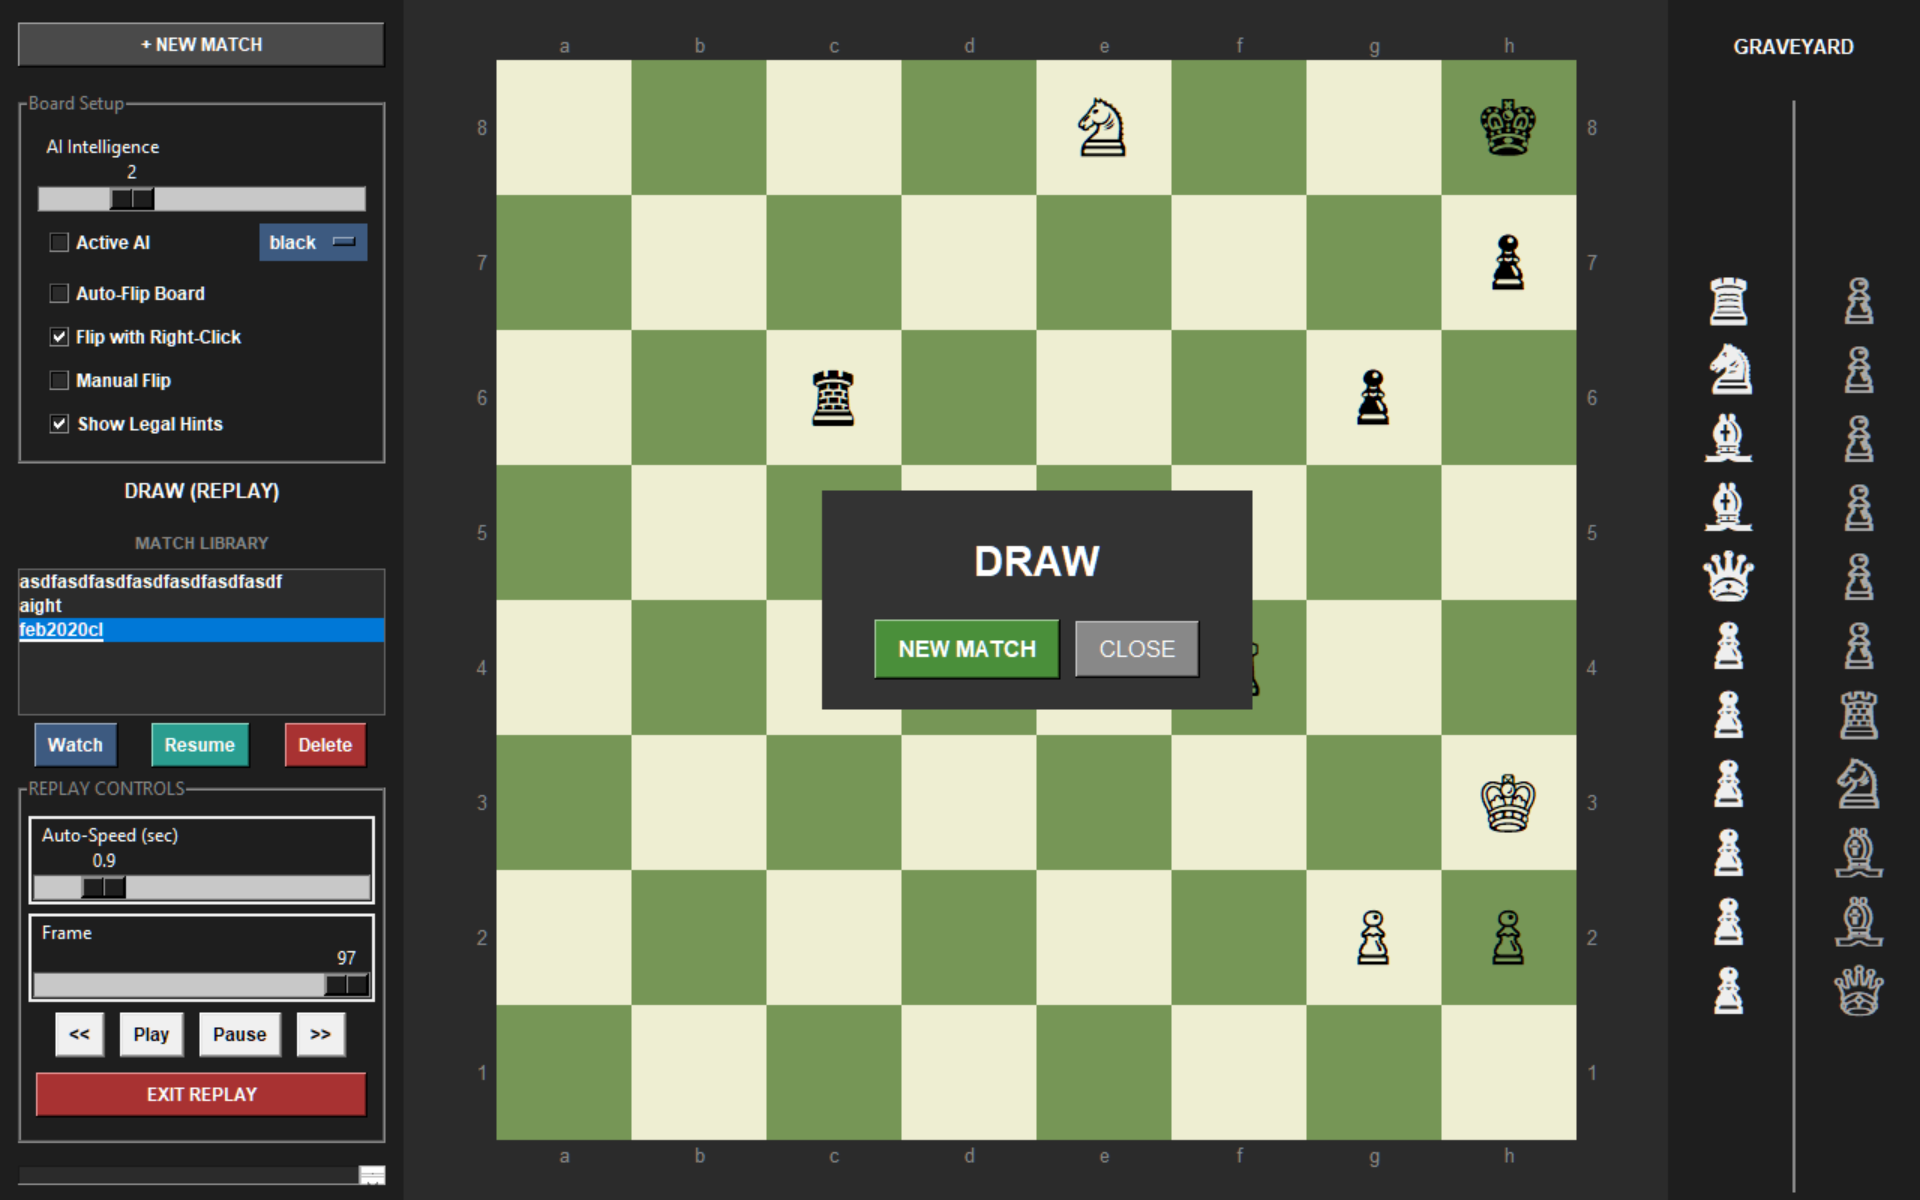1920x1200 pixels.
Task: Enable the Active AI checkbox
Action: point(60,243)
